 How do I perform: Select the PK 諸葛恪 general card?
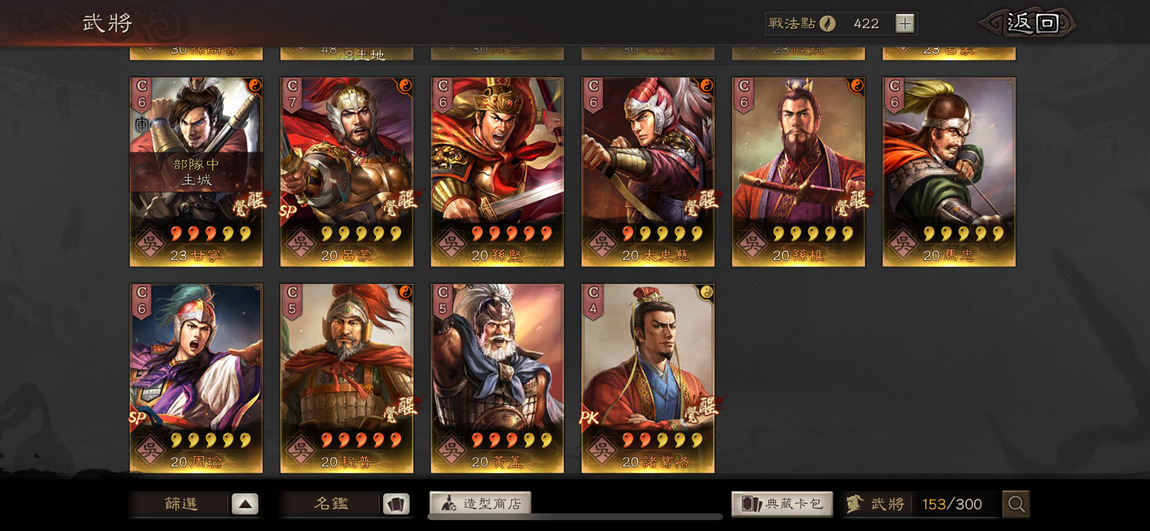click(x=648, y=378)
